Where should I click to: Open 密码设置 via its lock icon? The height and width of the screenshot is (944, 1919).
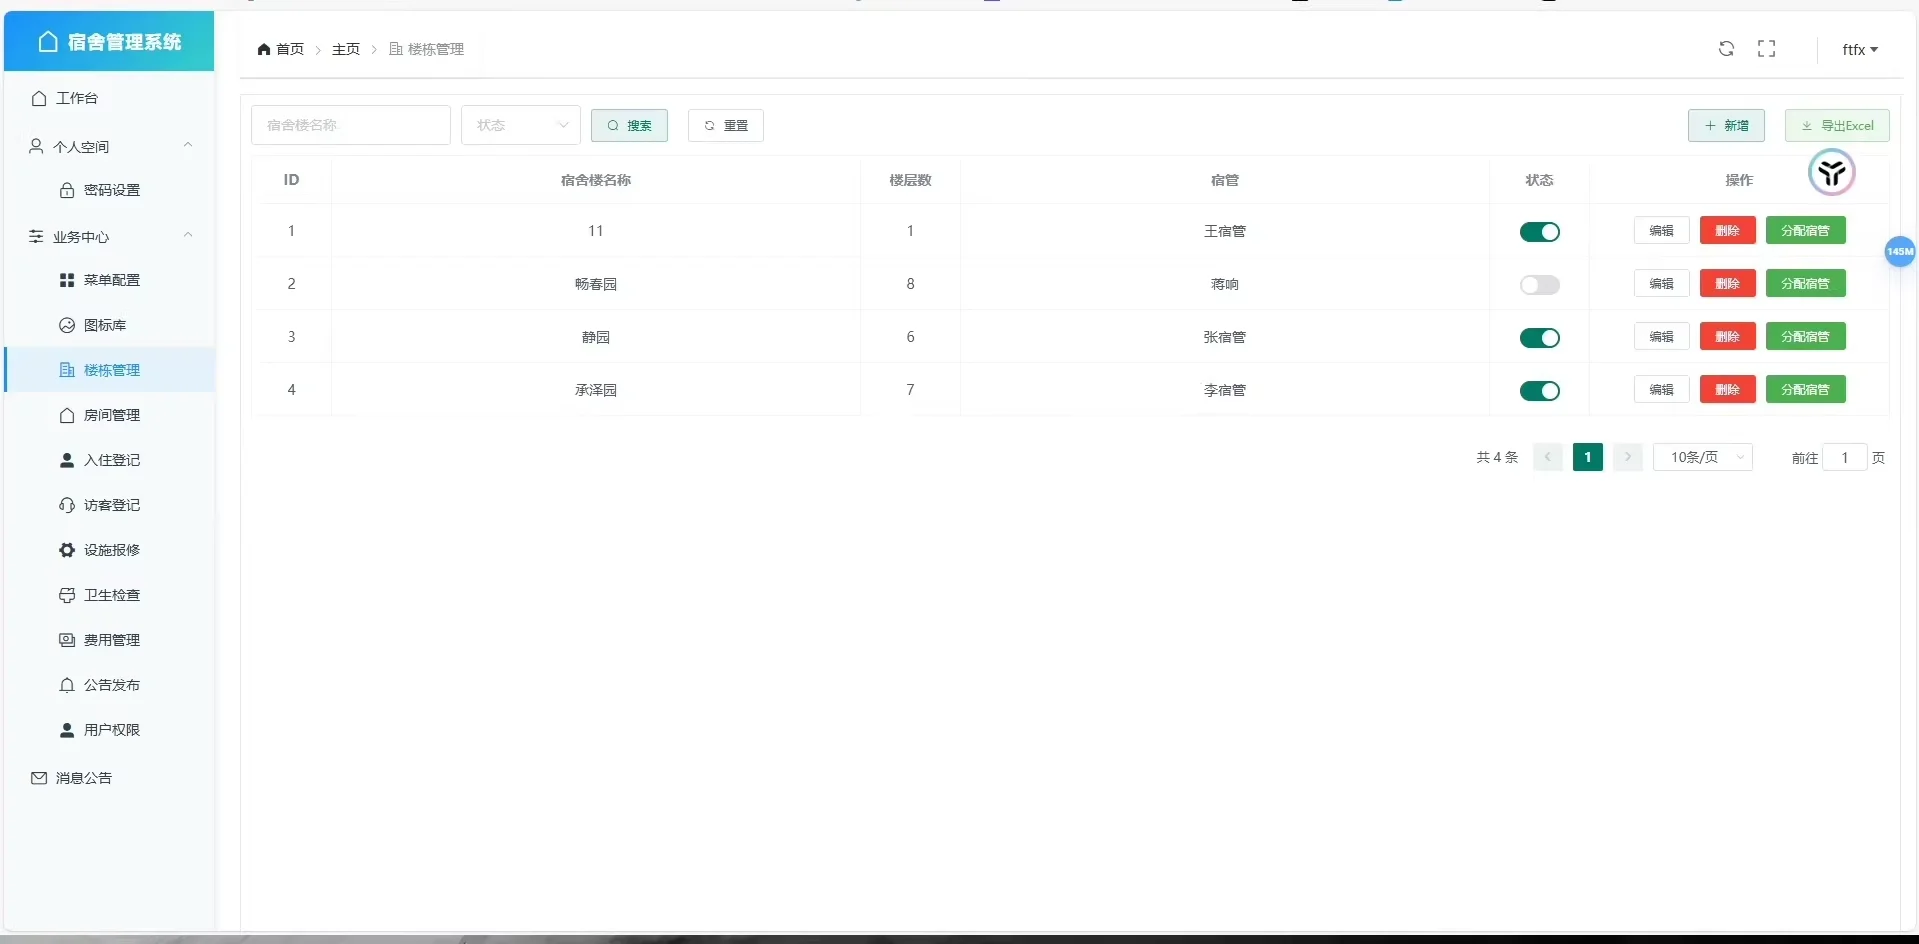click(x=67, y=190)
